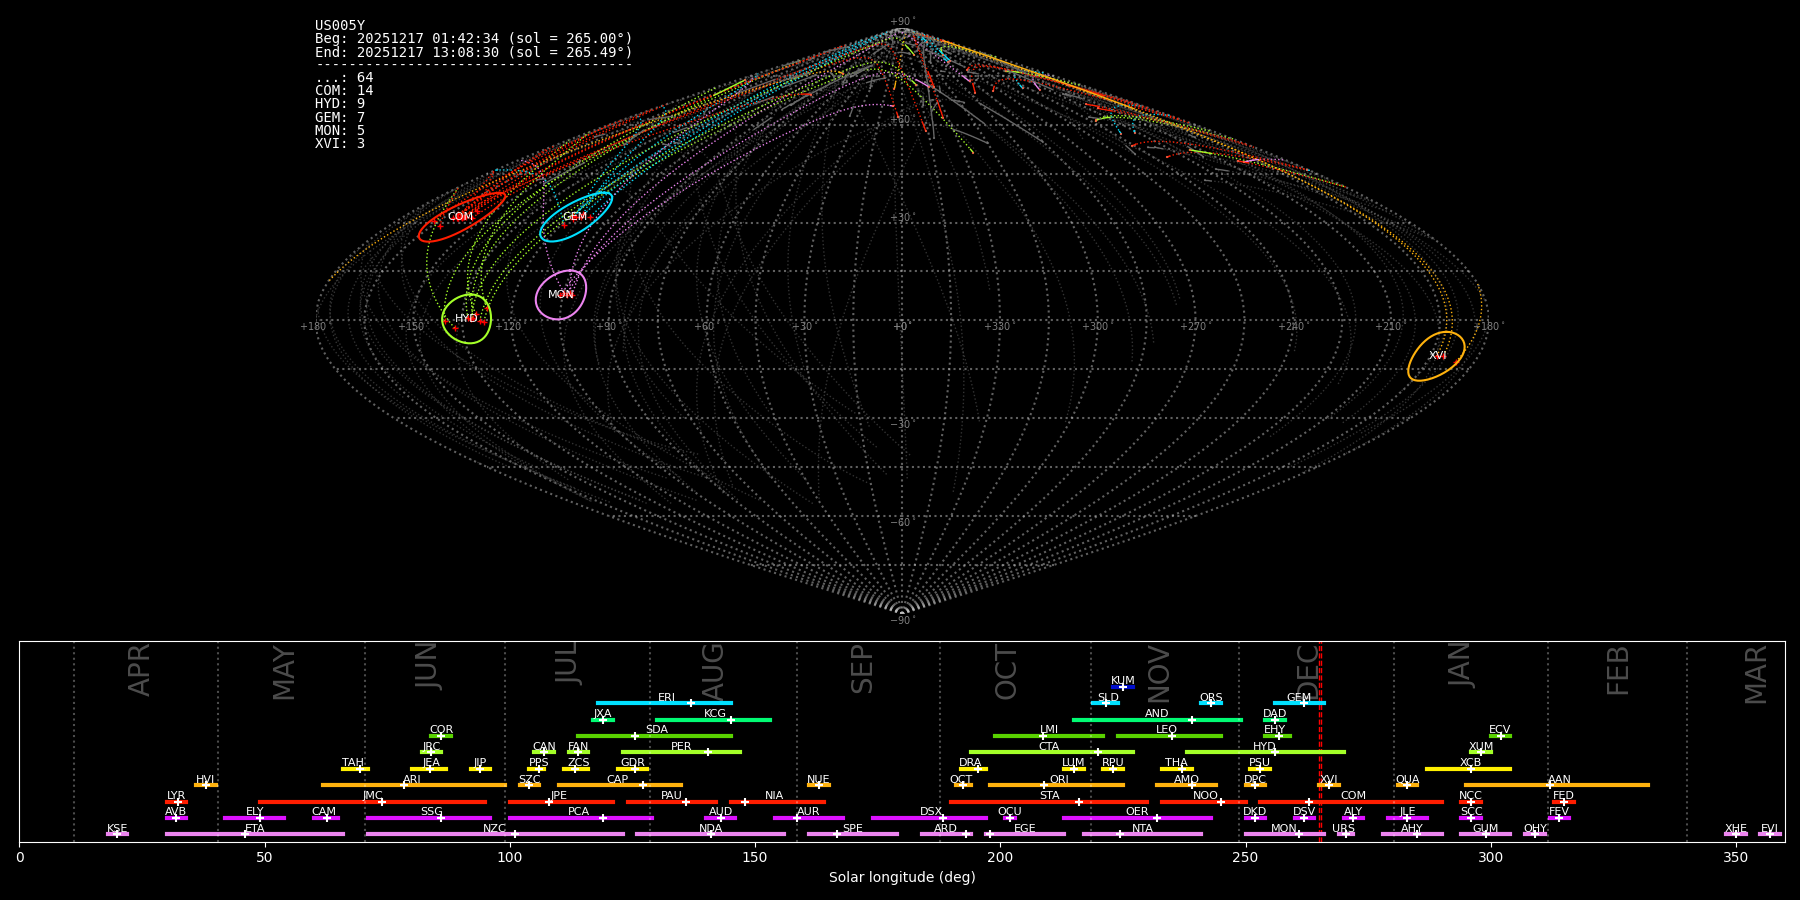The image size is (1800, 900).
Task: Select the pink ETA shower bar
Action: [x=254, y=834]
